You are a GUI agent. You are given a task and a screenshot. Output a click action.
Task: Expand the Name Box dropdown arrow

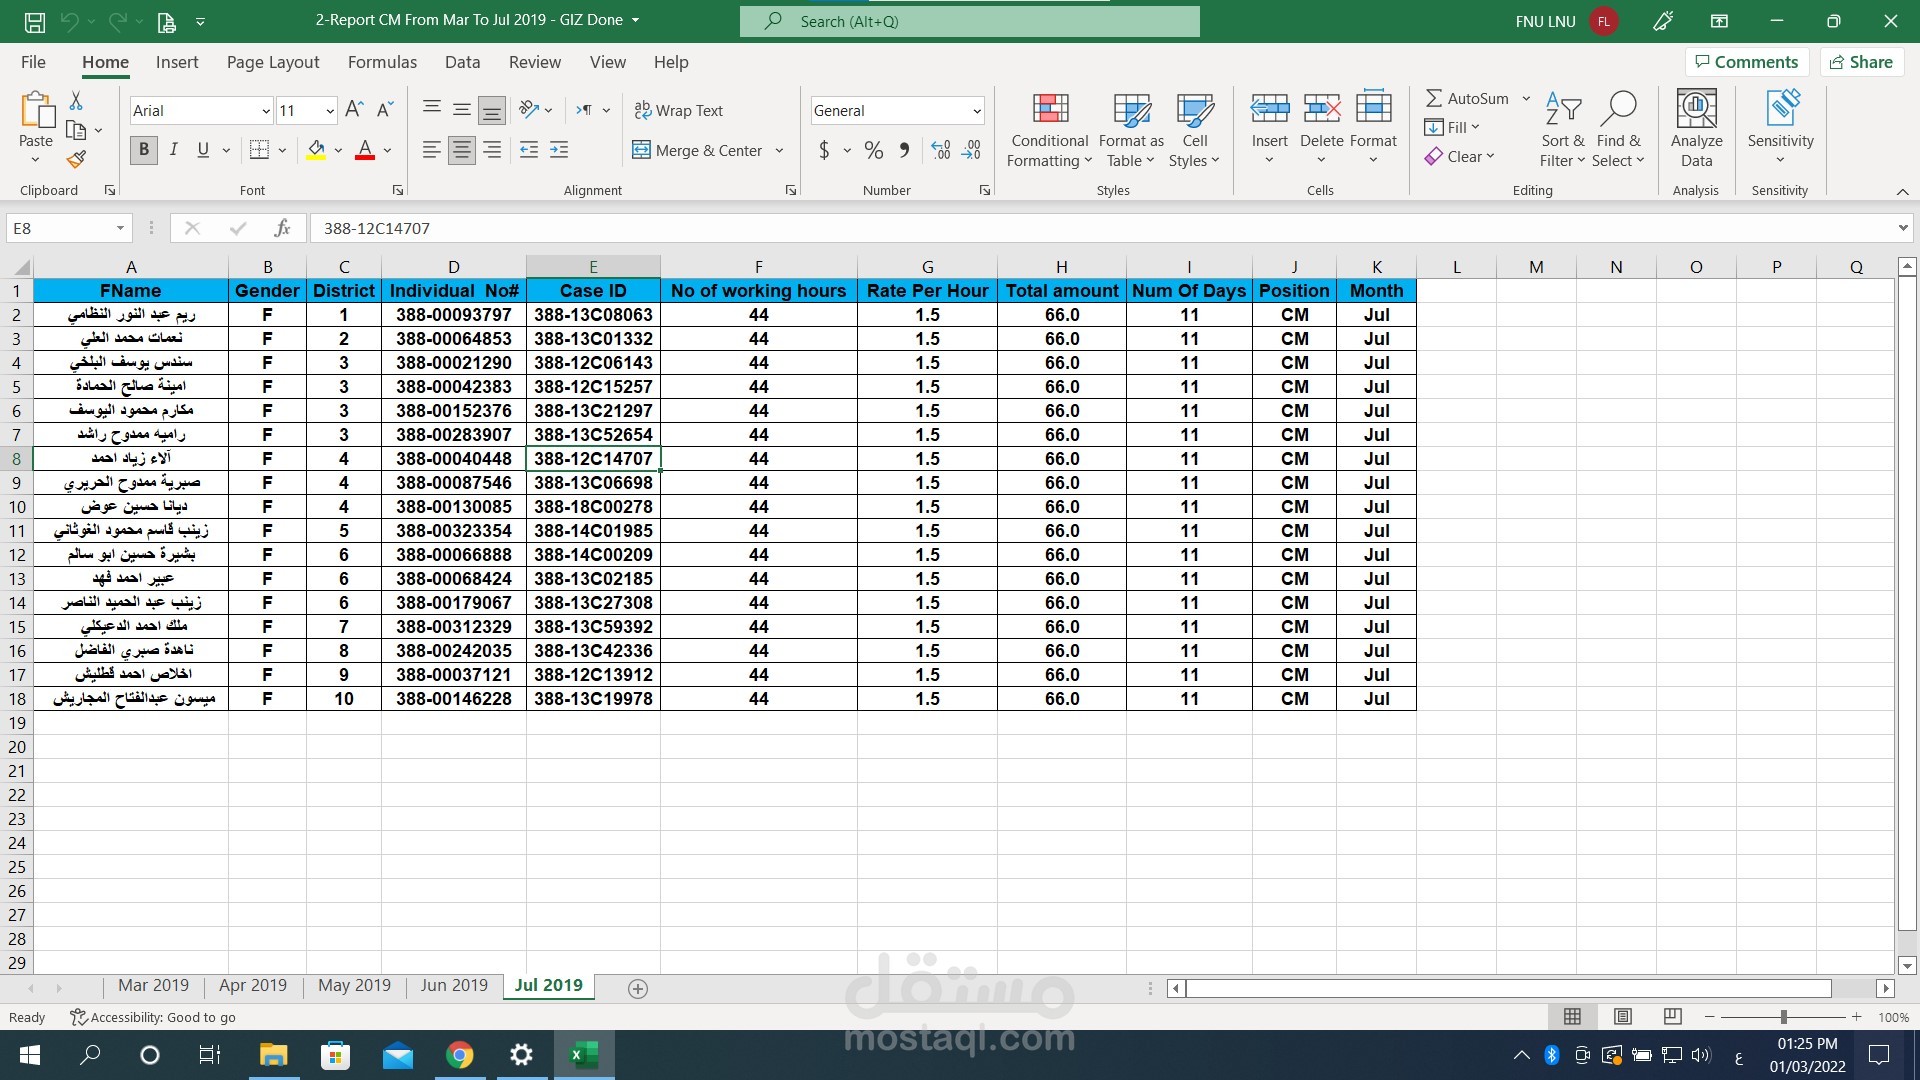coord(120,228)
